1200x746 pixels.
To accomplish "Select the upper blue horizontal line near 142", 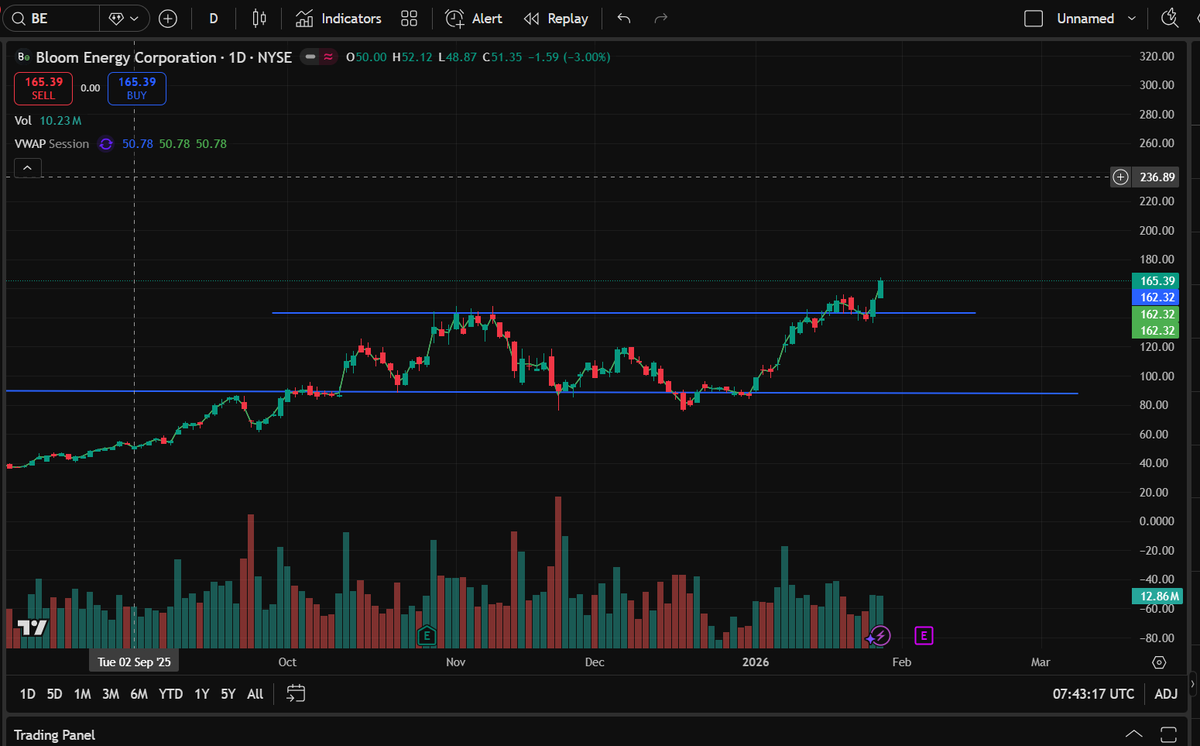I will [624, 313].
